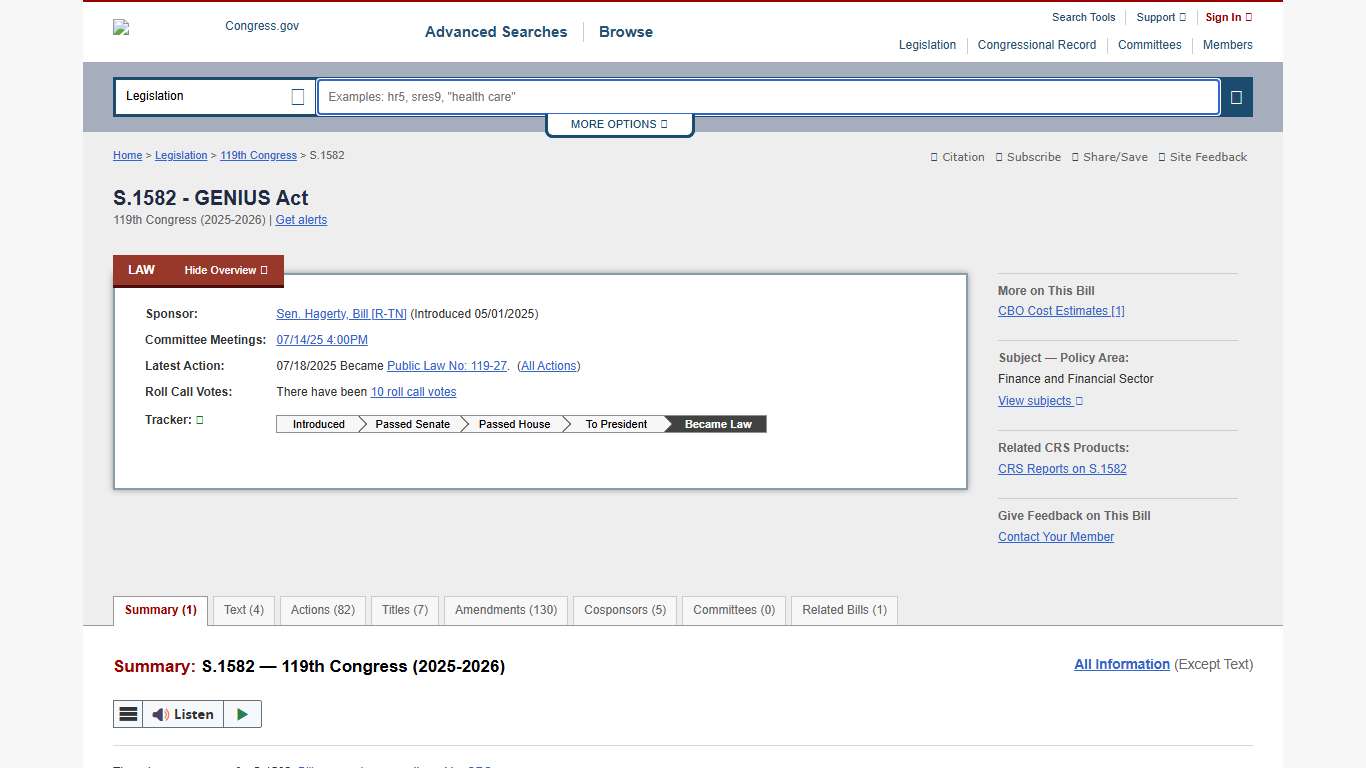Open the Citation tool icon
Image resolution: width=1366 pixels, height=768 pixels.
pyautogui.click(x=935, y=157)
